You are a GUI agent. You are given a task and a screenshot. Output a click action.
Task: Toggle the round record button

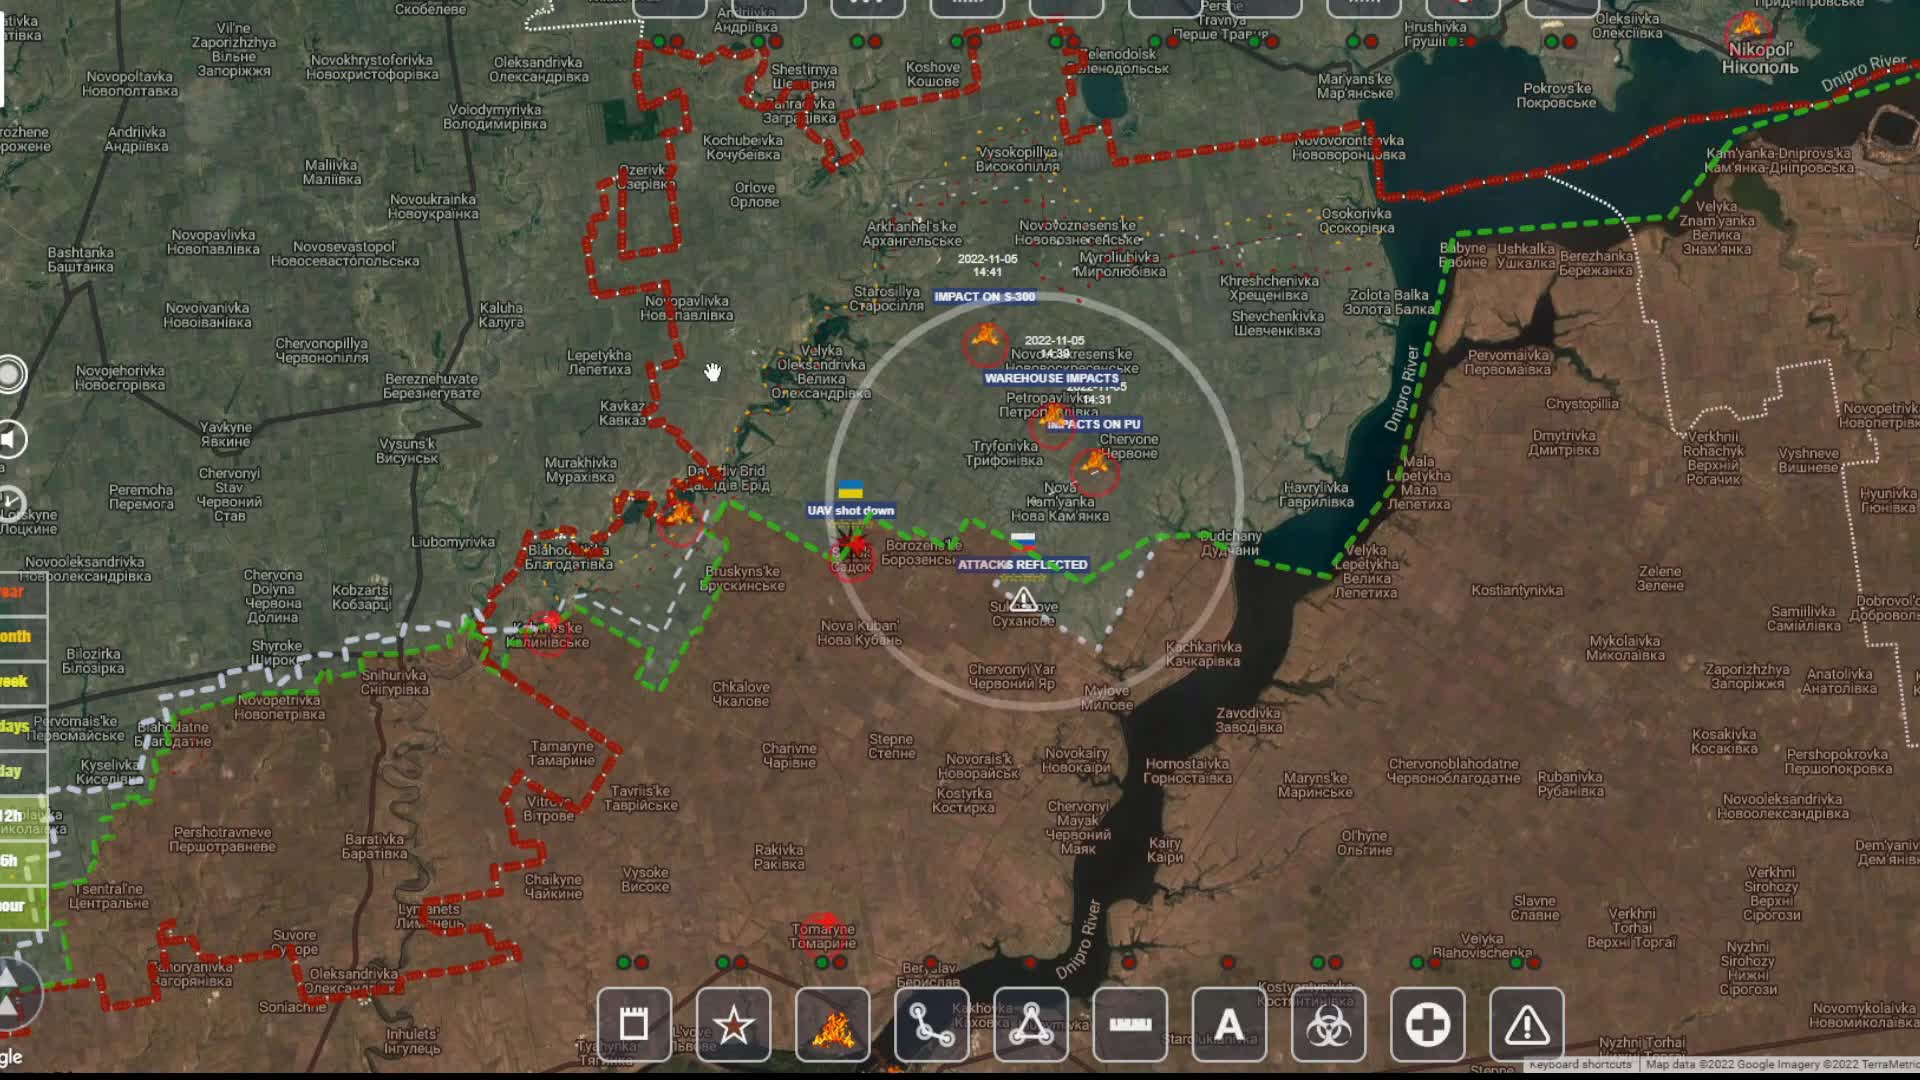(x=10, y=374)
